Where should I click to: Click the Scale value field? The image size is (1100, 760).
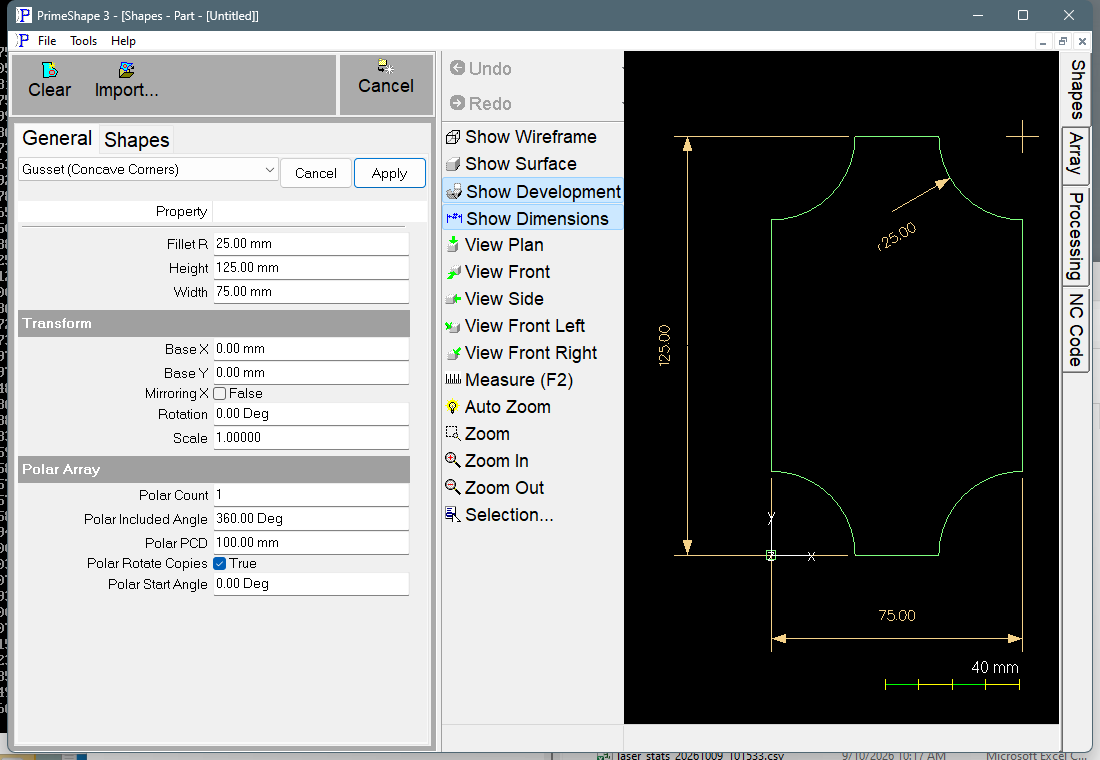click(x=311, y=438)
